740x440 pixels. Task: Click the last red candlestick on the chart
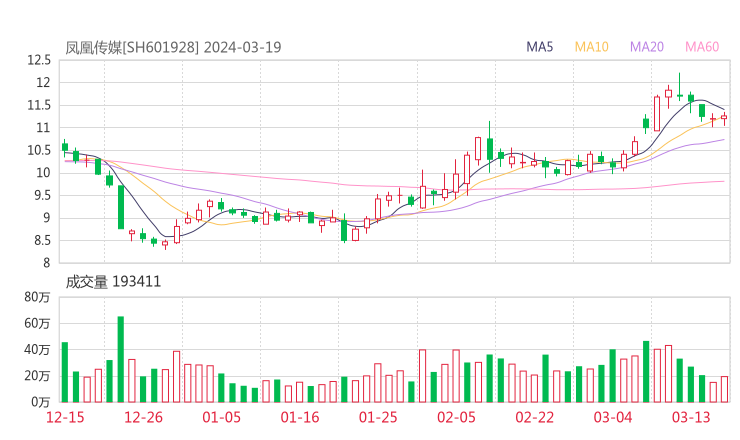click(x=724, y=118)
